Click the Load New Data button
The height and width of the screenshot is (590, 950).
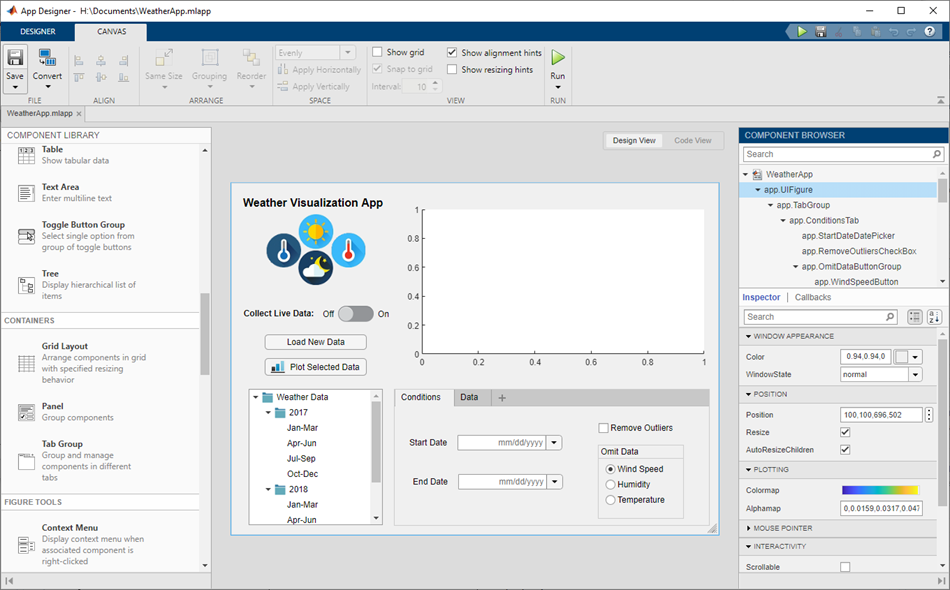315,342
